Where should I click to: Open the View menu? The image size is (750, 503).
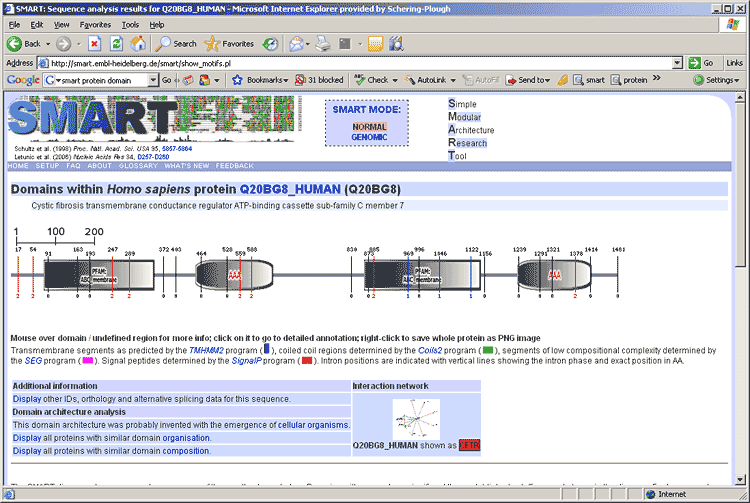tap(61, 25)
